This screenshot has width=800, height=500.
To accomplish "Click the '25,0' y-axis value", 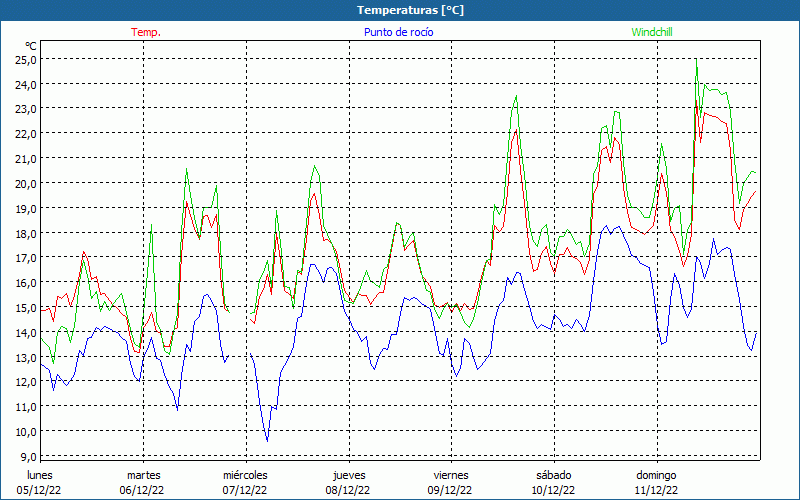I will pos(26,60).
